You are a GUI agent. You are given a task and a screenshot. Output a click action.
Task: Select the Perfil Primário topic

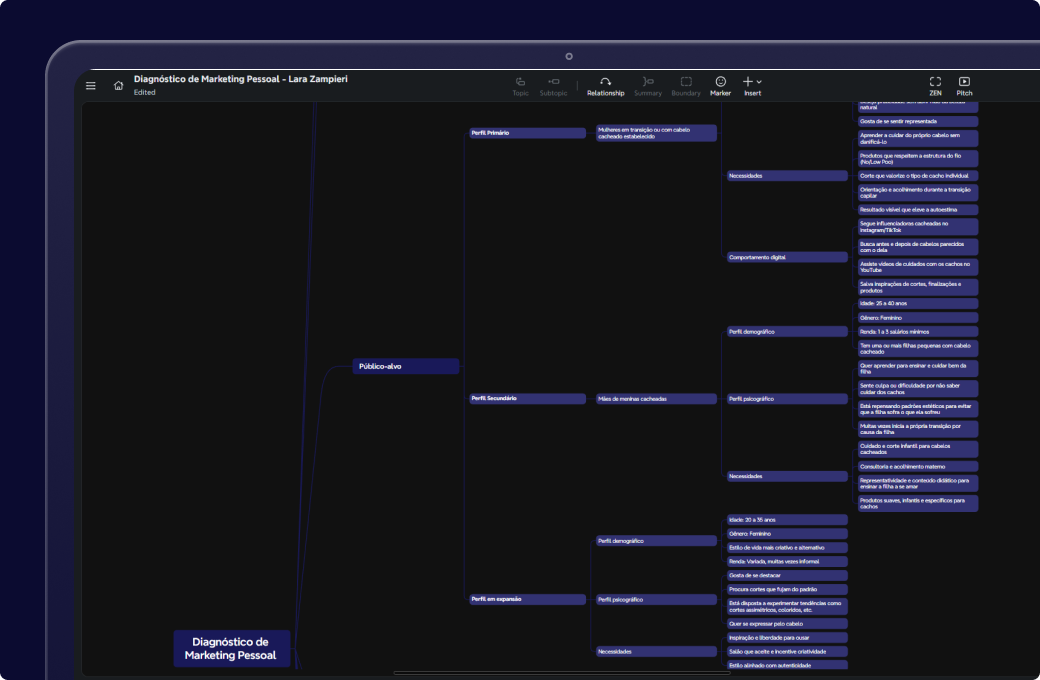tap(527, 133)
